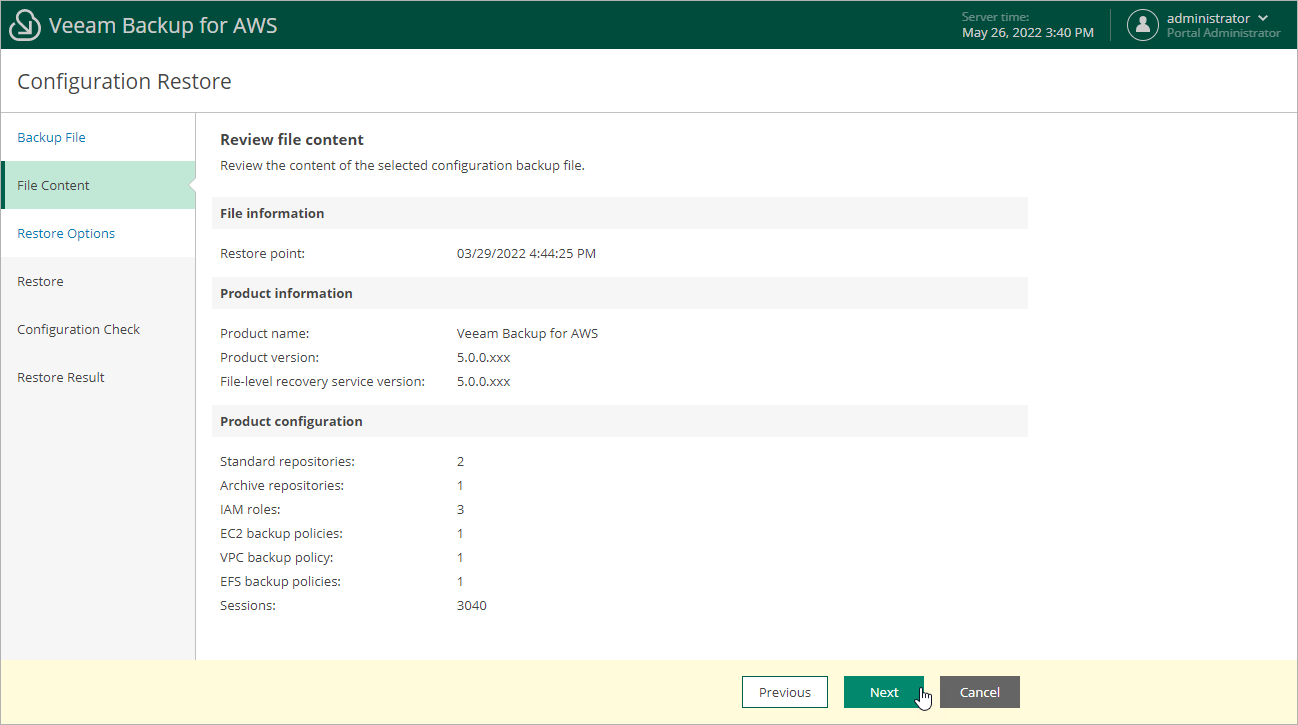Open the Restore Options step
Screen dimensions: 1298x725
pyautogui.click(x=65, y=233)
